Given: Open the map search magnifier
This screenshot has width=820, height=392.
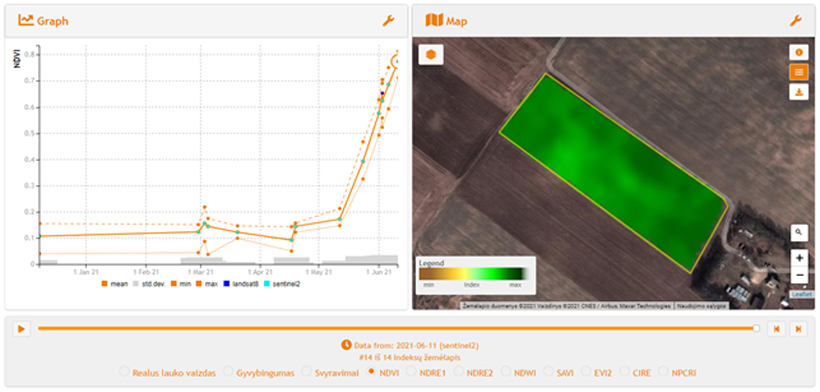Looking at the screenshot, I should coord(799,232).
